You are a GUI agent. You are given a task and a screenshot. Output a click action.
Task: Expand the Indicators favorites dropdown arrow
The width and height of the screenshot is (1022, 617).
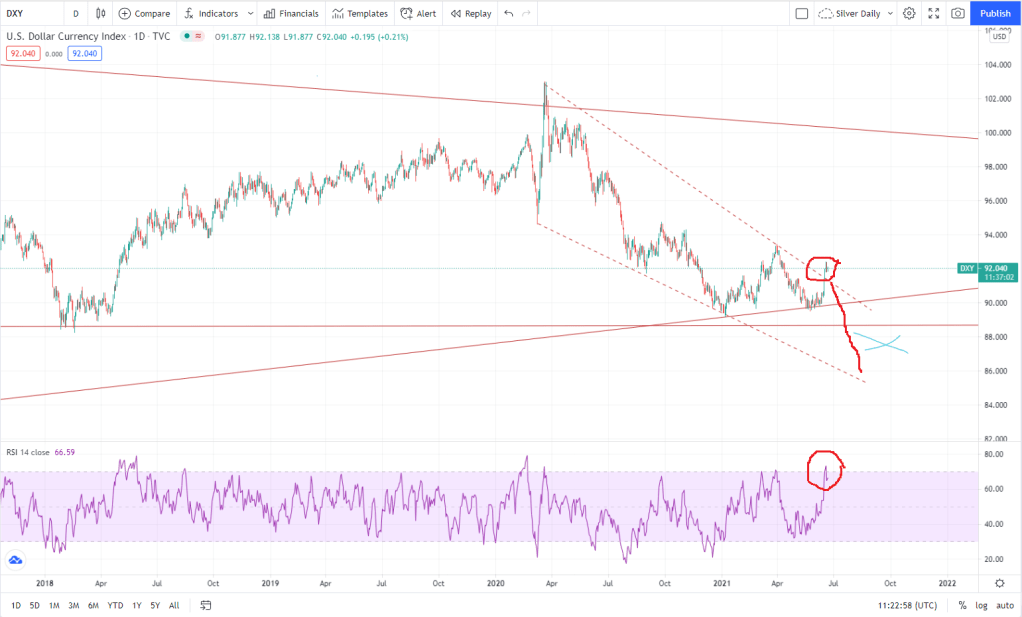point(249,14)
